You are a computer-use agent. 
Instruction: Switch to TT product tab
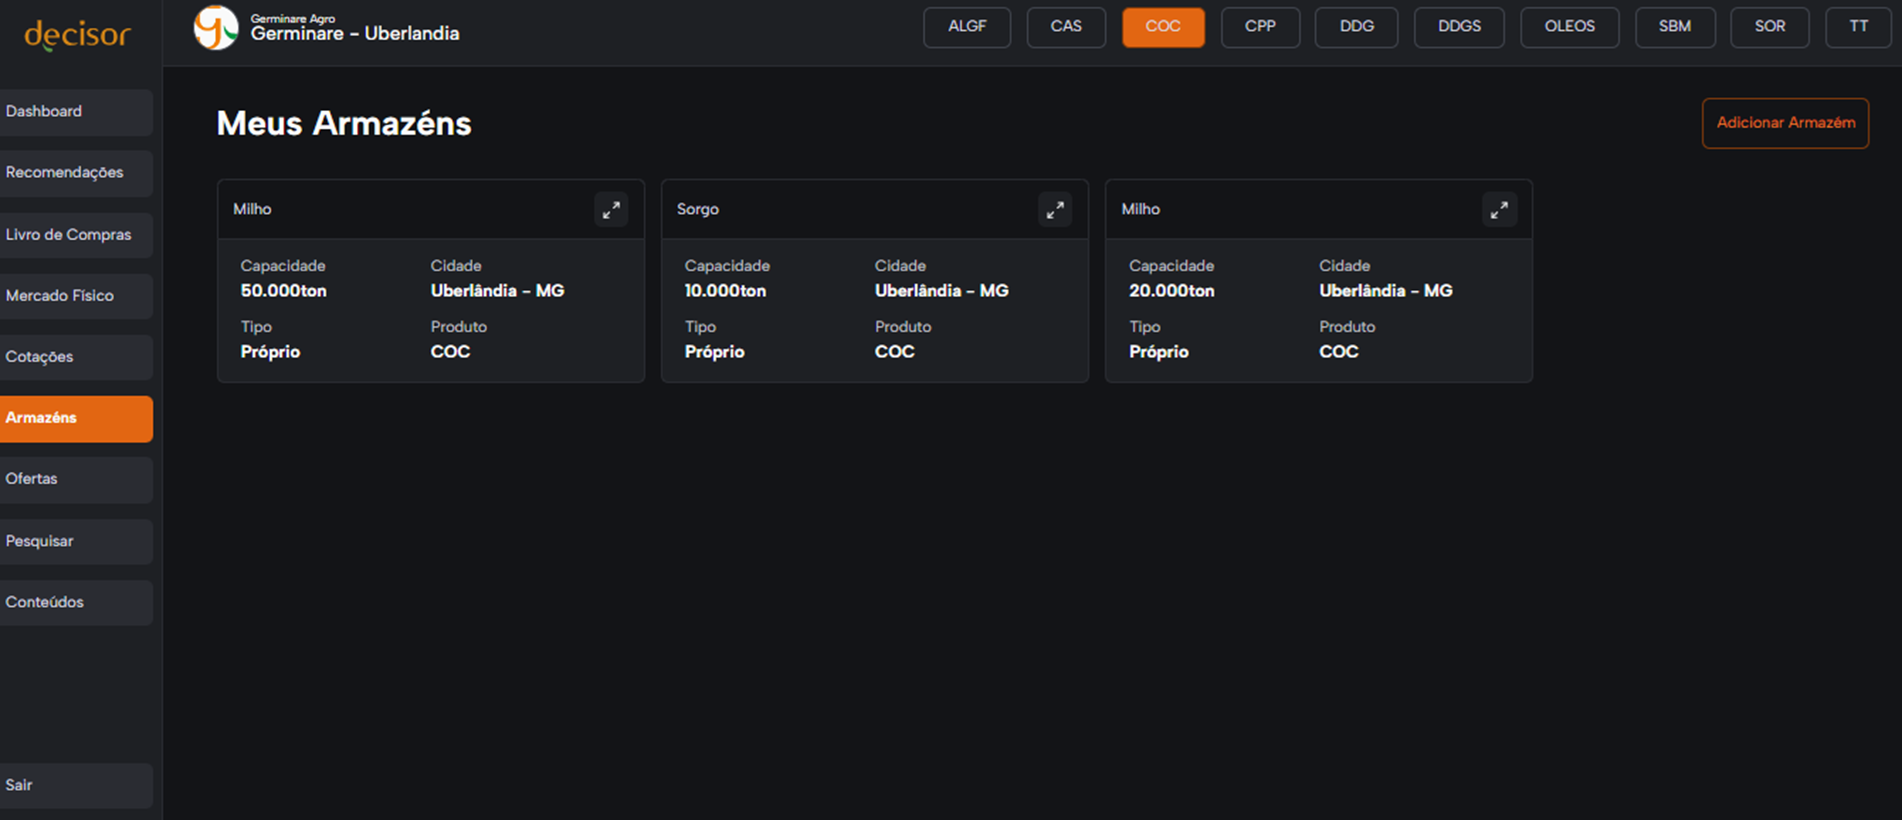(1858, 27)
